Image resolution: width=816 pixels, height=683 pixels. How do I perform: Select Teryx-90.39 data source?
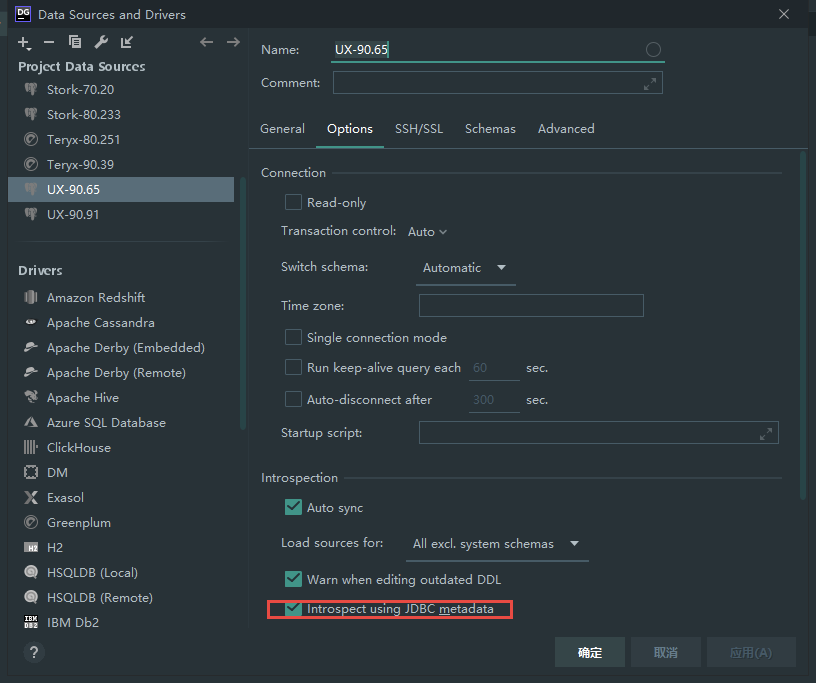click(x=121, y=165)
